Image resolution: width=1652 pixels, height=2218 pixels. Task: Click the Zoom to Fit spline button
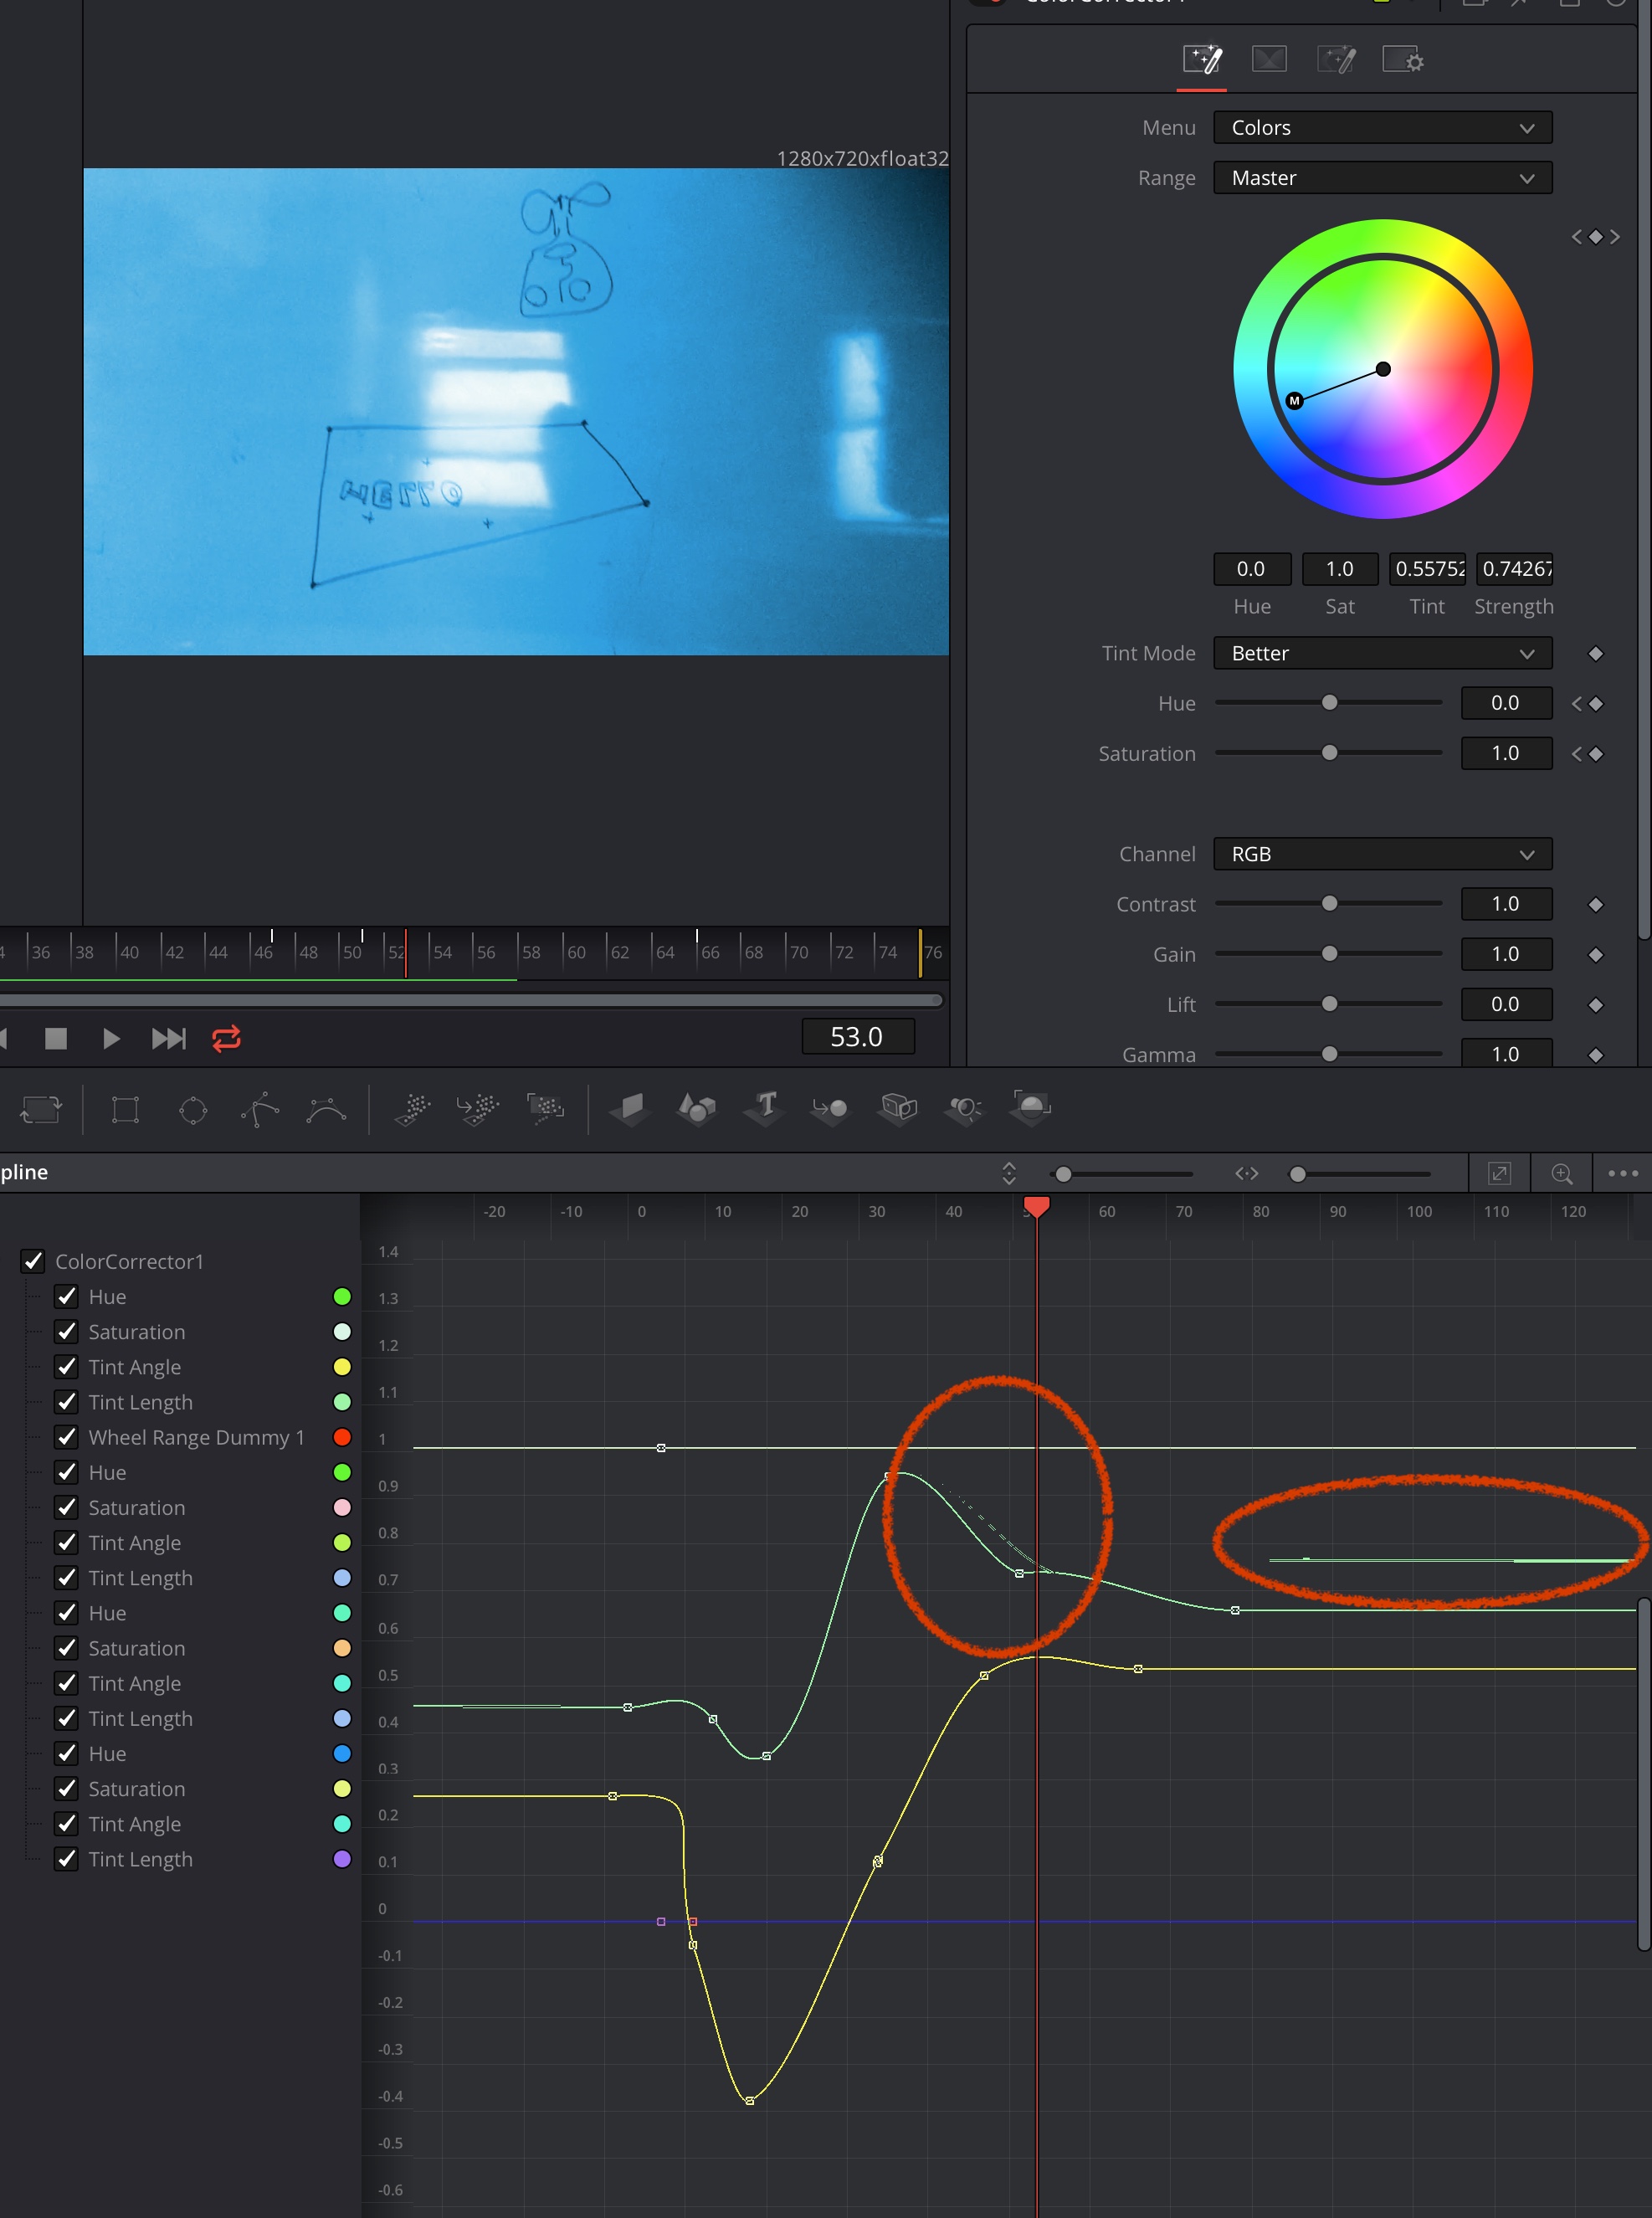point(1499,1173)
